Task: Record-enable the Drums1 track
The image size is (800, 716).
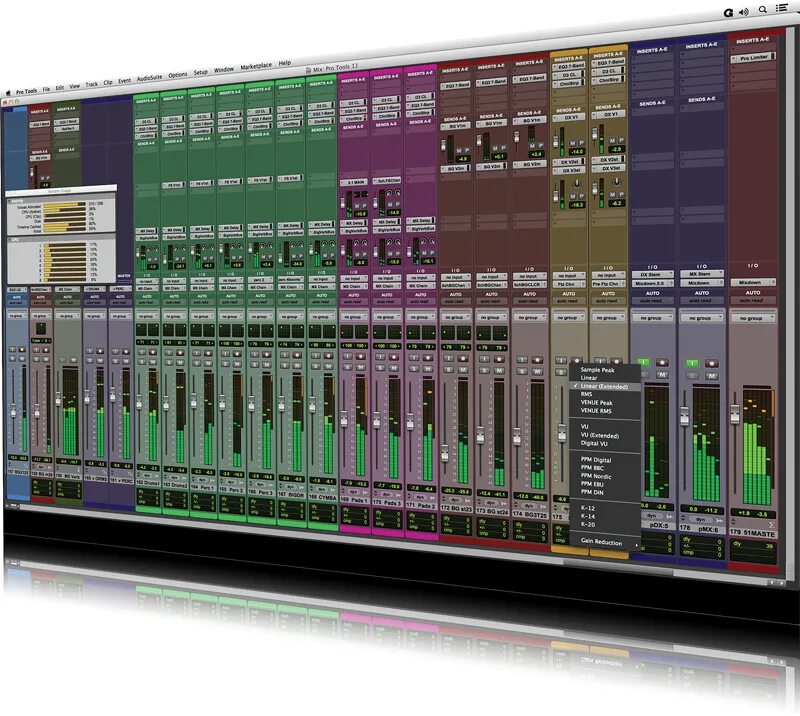Action: pos(152,352)
